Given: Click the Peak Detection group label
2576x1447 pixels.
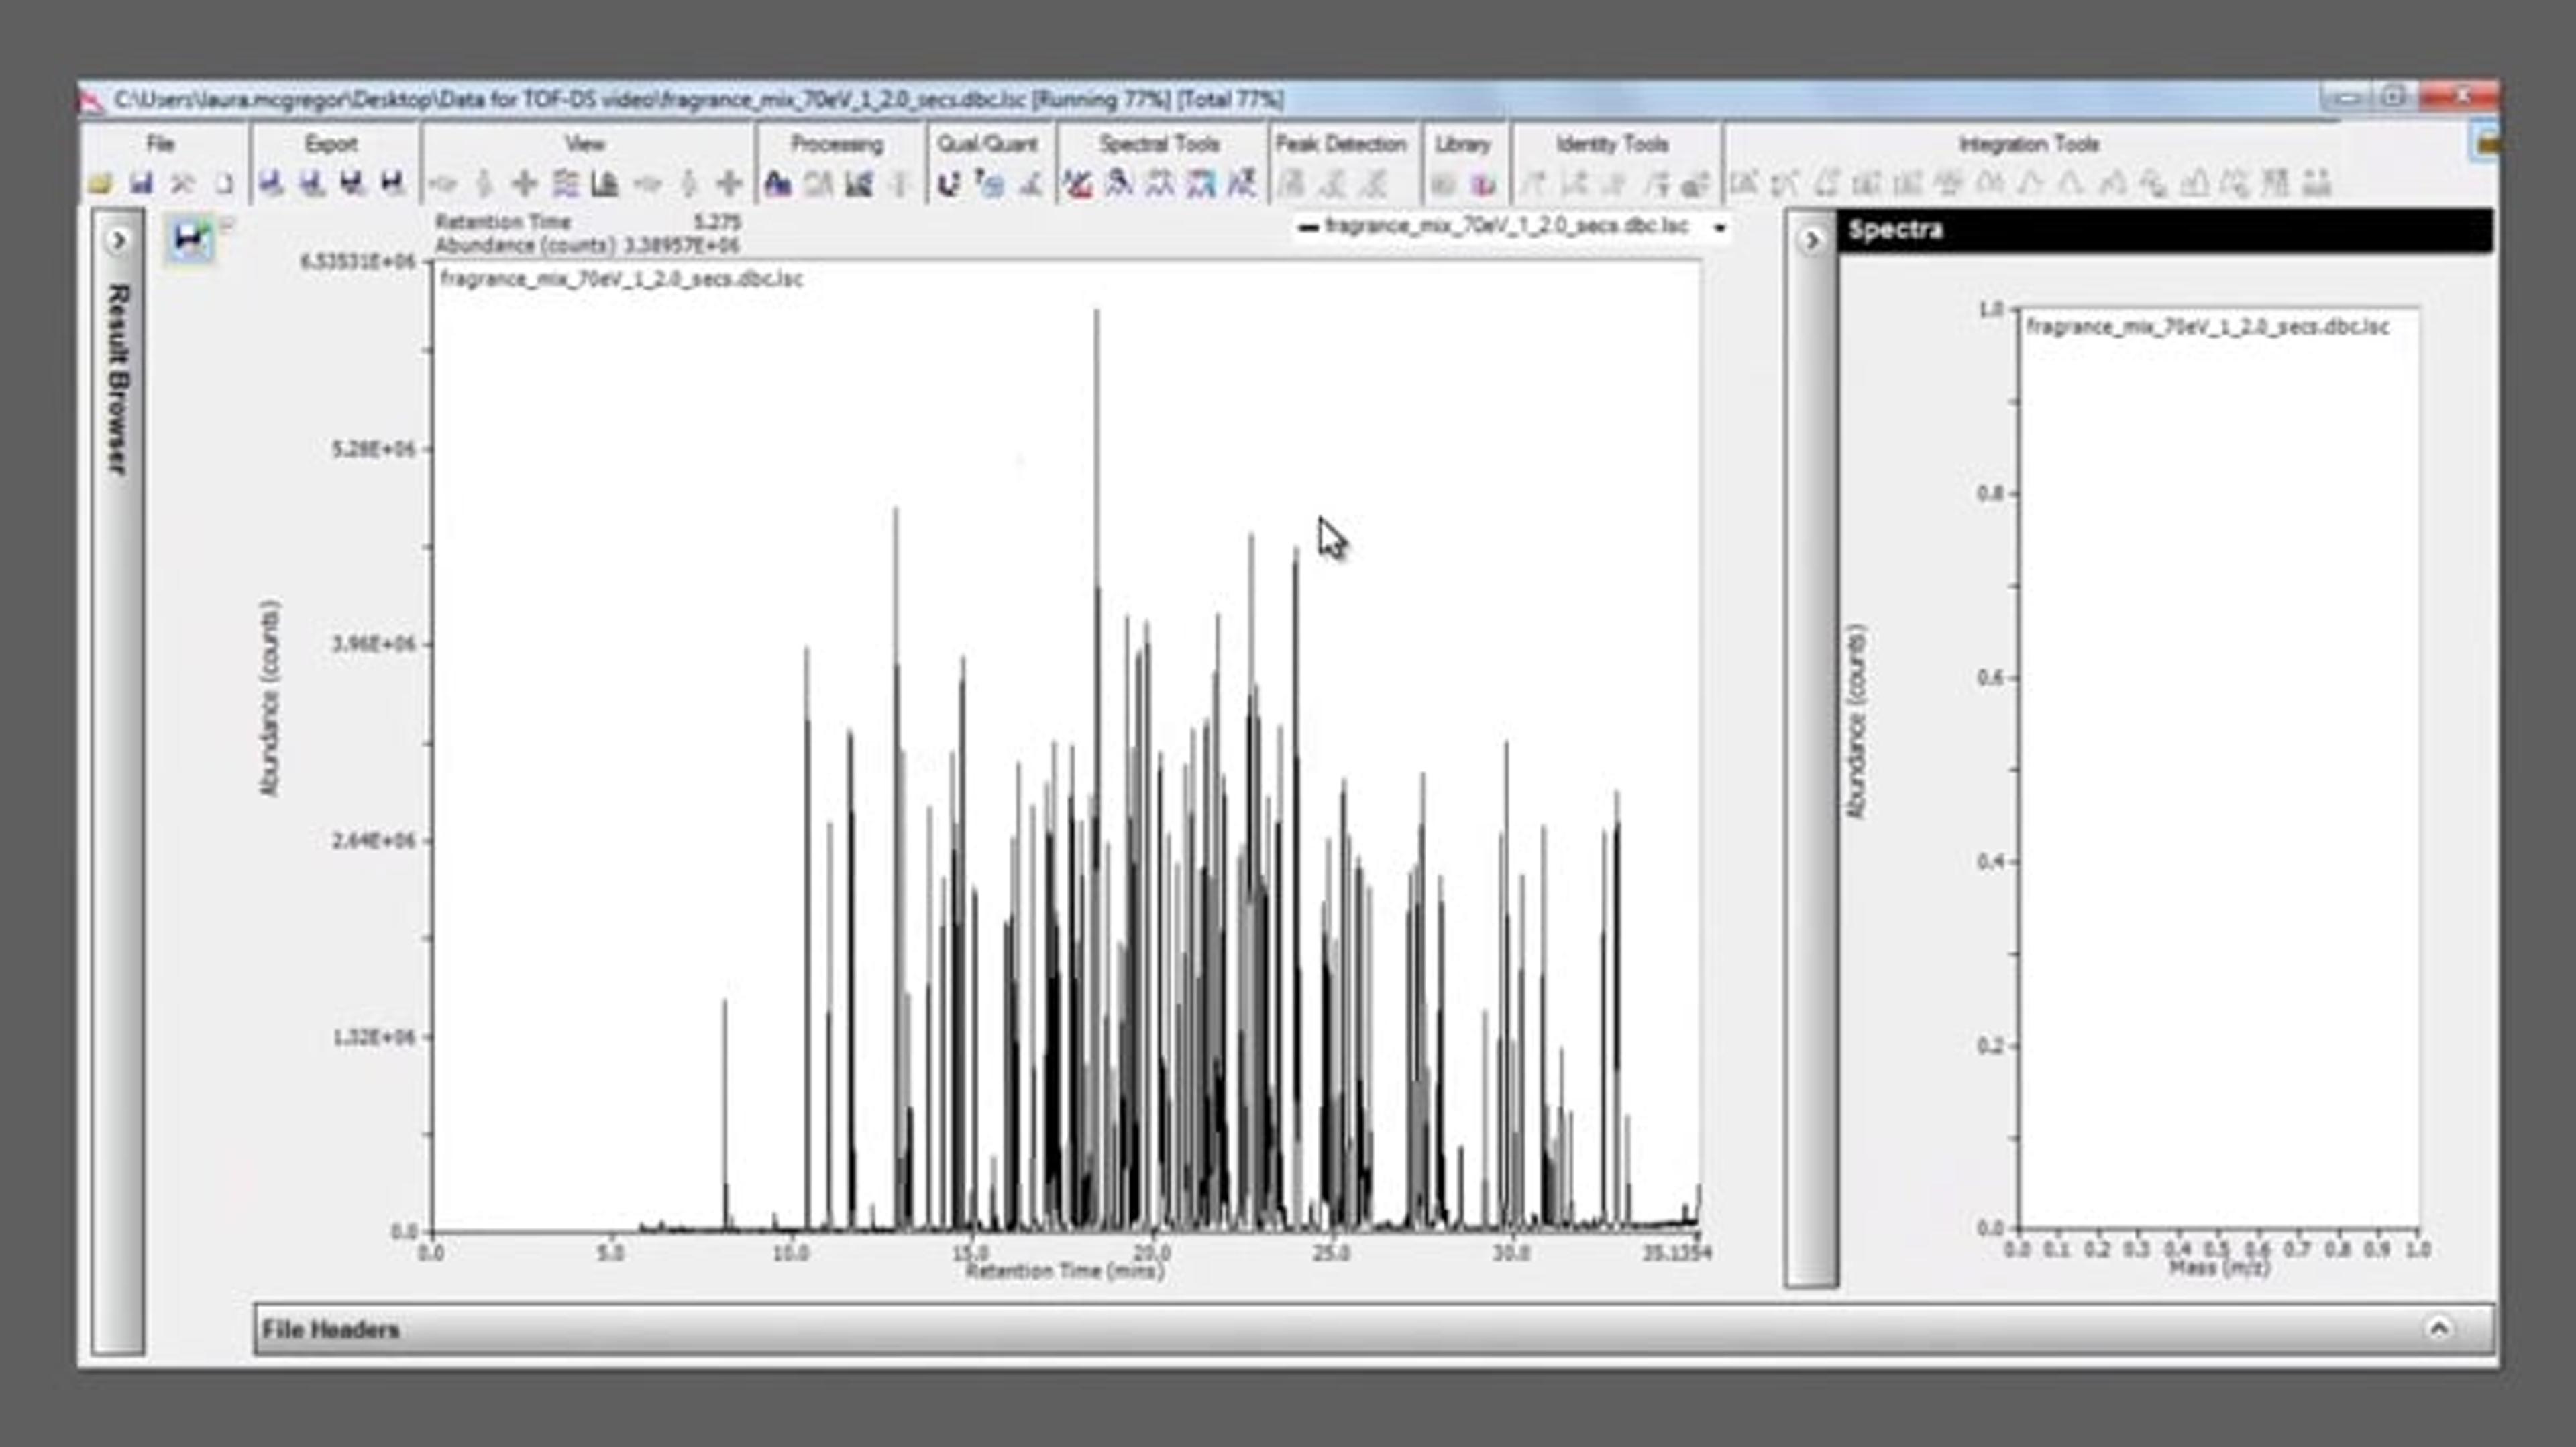Looking at the screenshot, I should click(1341, 144).
